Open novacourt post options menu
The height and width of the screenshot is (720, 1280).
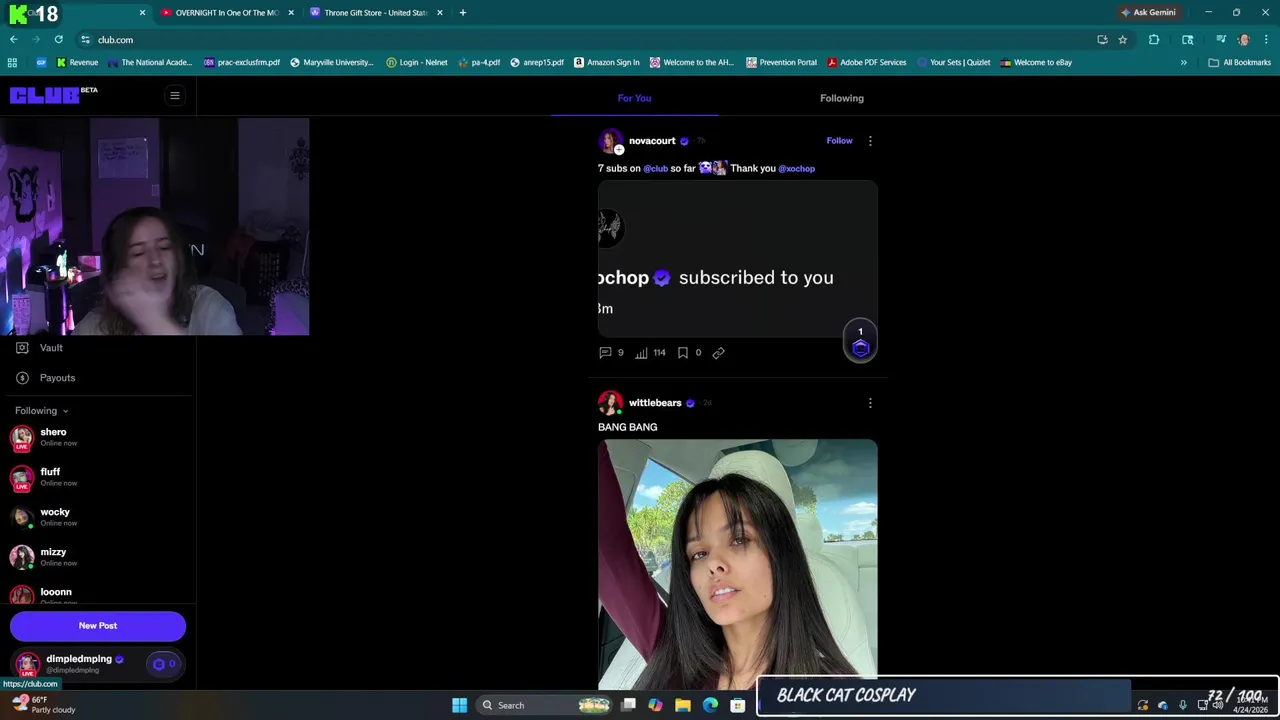click(870, 141)
